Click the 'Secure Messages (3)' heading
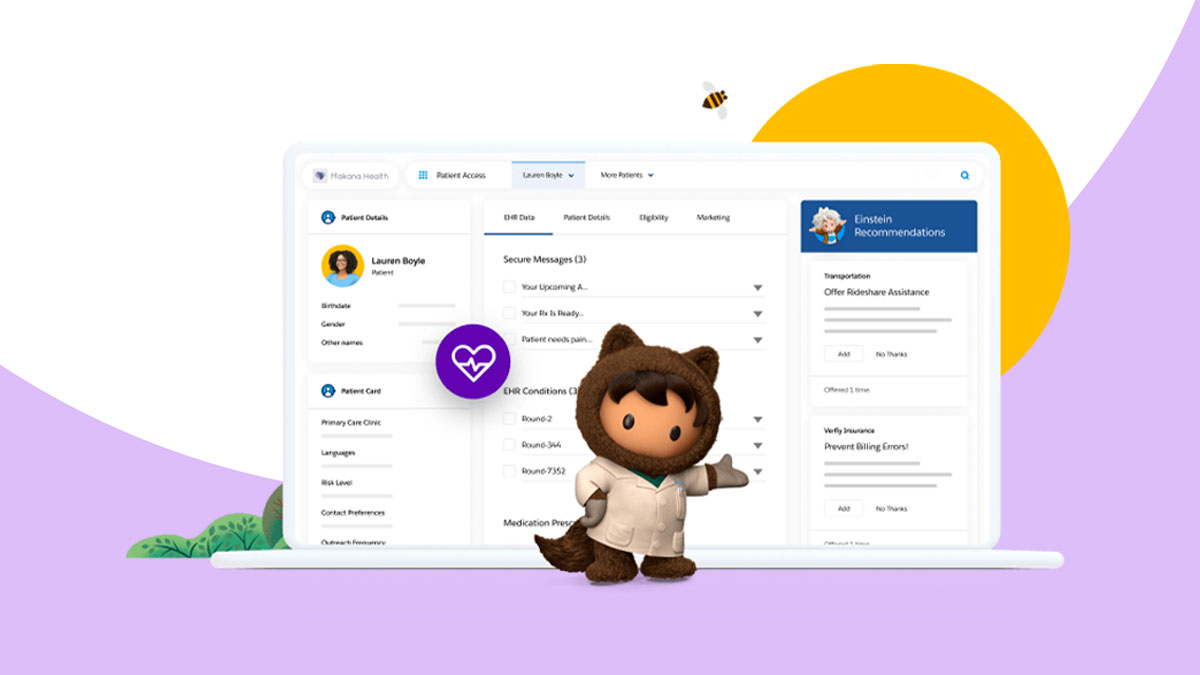 point(544,259)
